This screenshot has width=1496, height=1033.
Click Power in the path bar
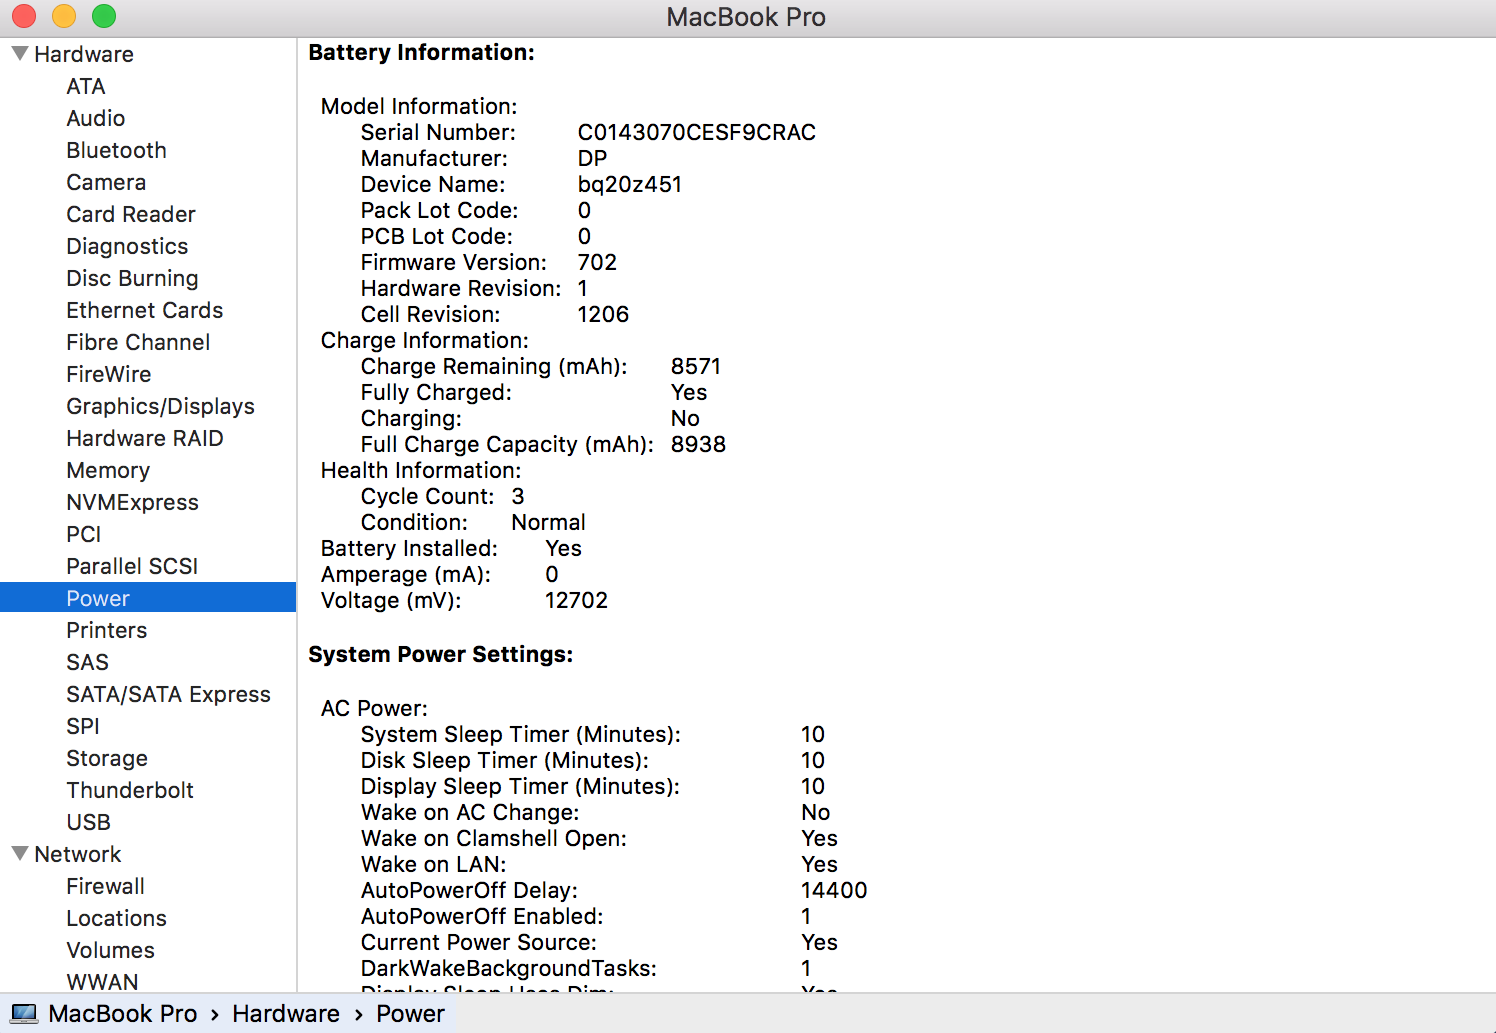coord(410,1013)
